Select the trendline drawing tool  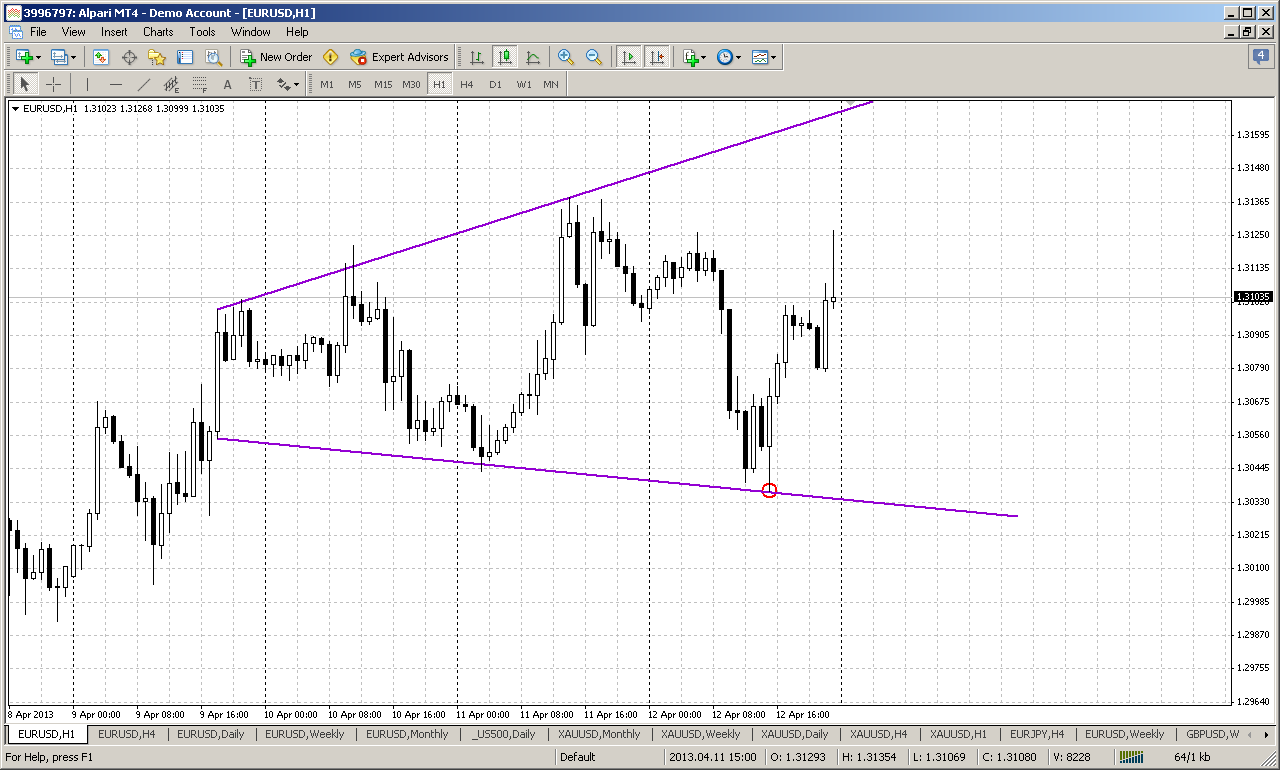(144, 85)
